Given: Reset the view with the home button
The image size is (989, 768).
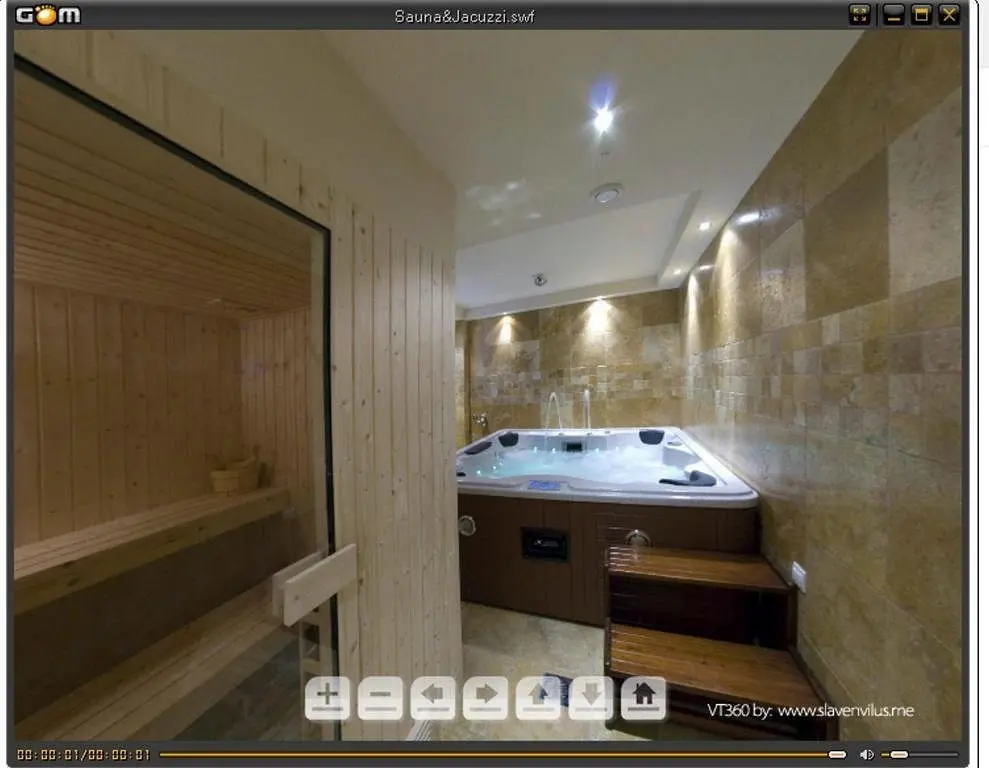Looking at the screenshot, I should 643,697.
